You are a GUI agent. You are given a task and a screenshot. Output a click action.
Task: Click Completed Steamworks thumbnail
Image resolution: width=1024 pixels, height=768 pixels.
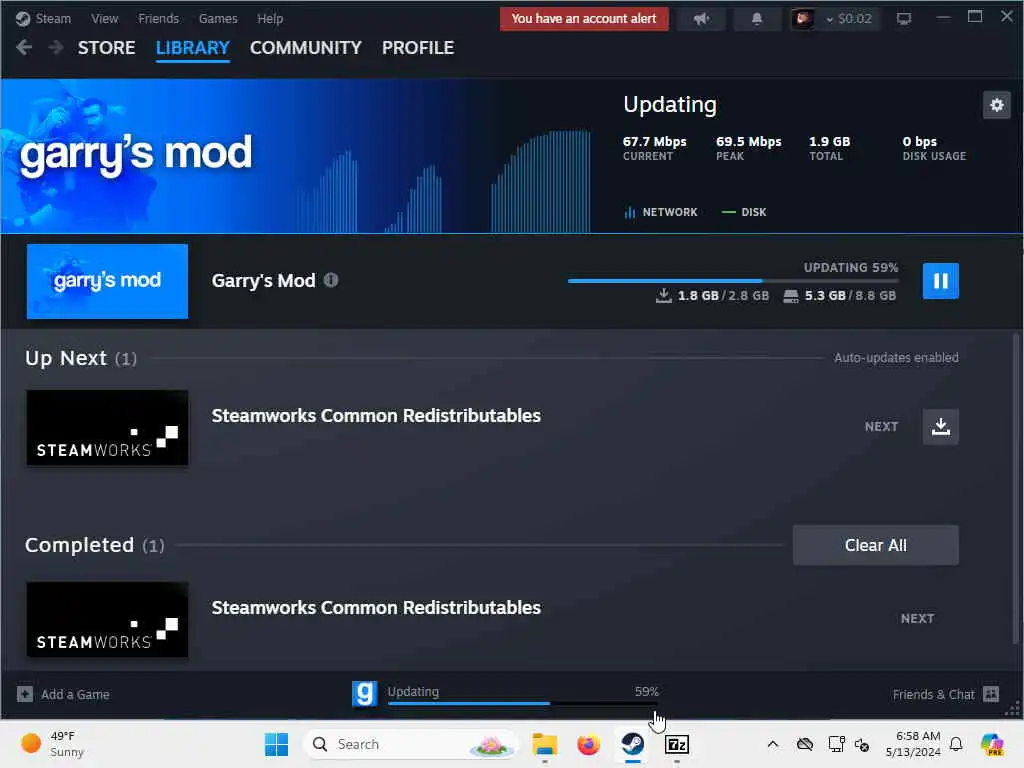(107, 620)
